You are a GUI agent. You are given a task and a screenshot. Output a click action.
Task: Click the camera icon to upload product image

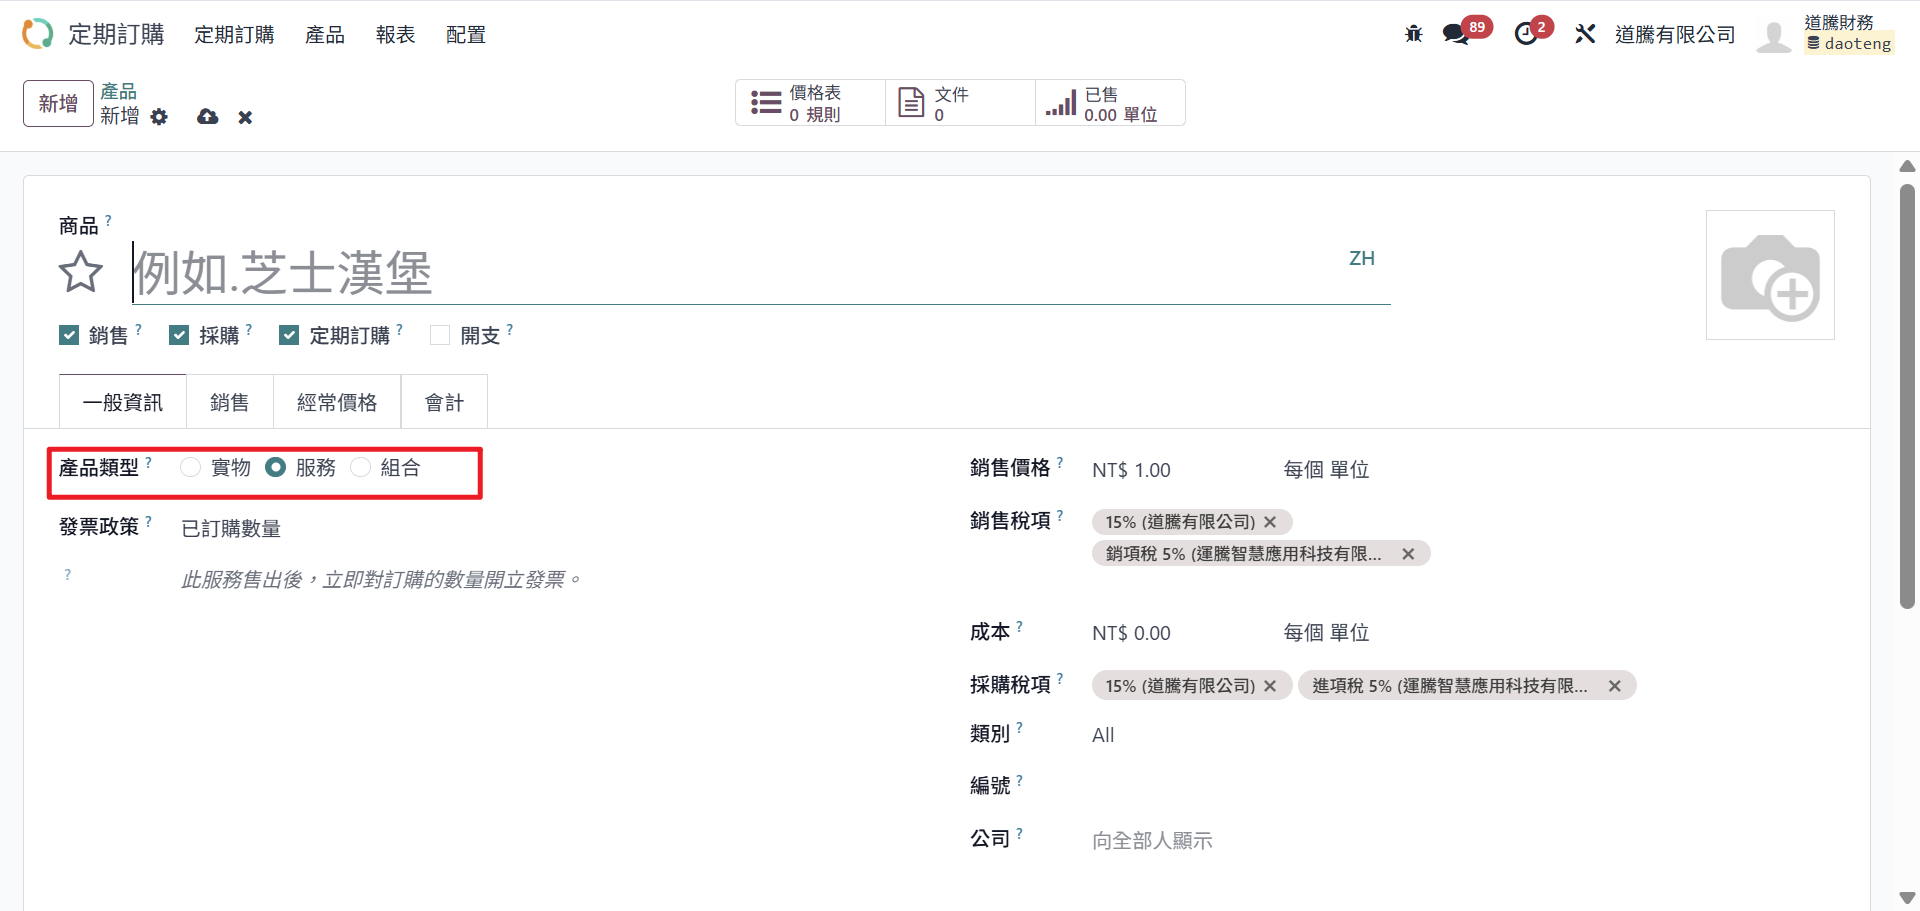click(1769, 275)
